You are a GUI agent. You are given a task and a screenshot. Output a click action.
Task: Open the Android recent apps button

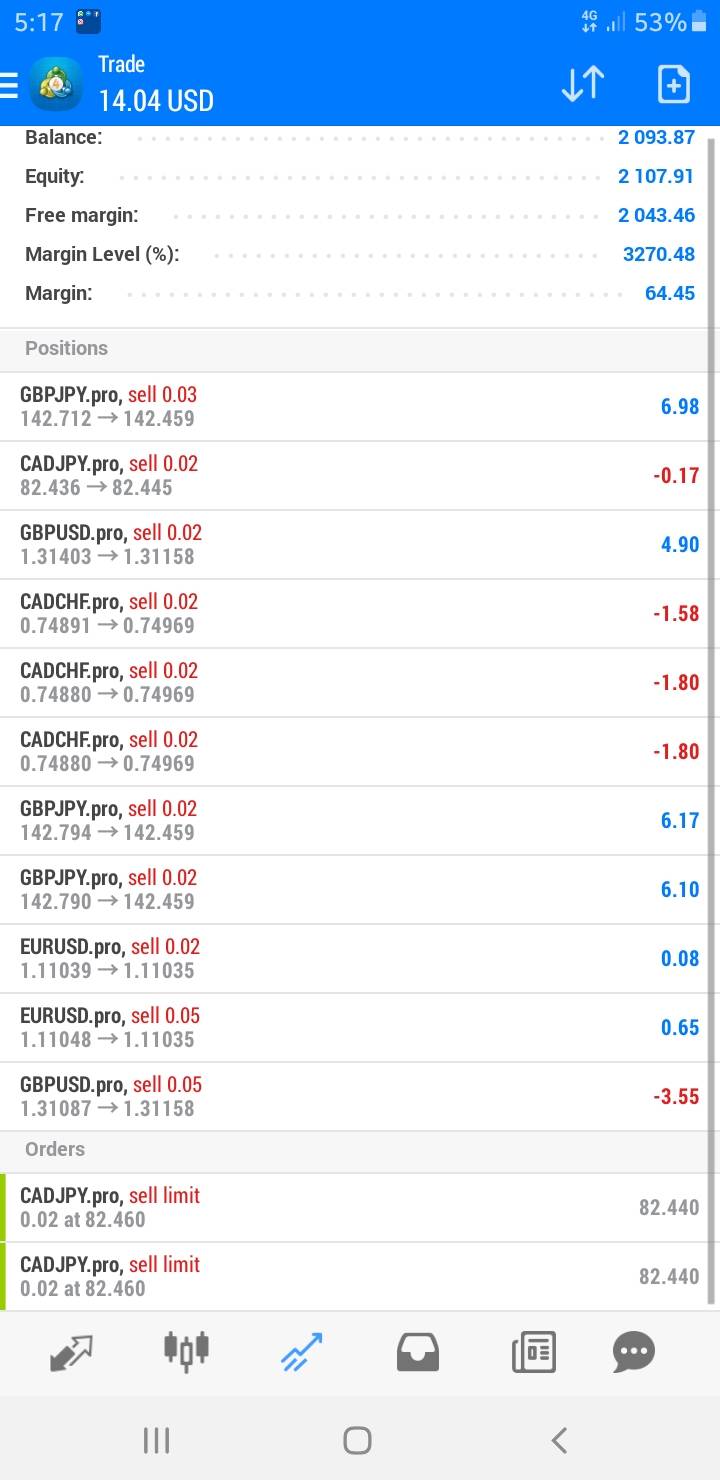pos(156,1440)
